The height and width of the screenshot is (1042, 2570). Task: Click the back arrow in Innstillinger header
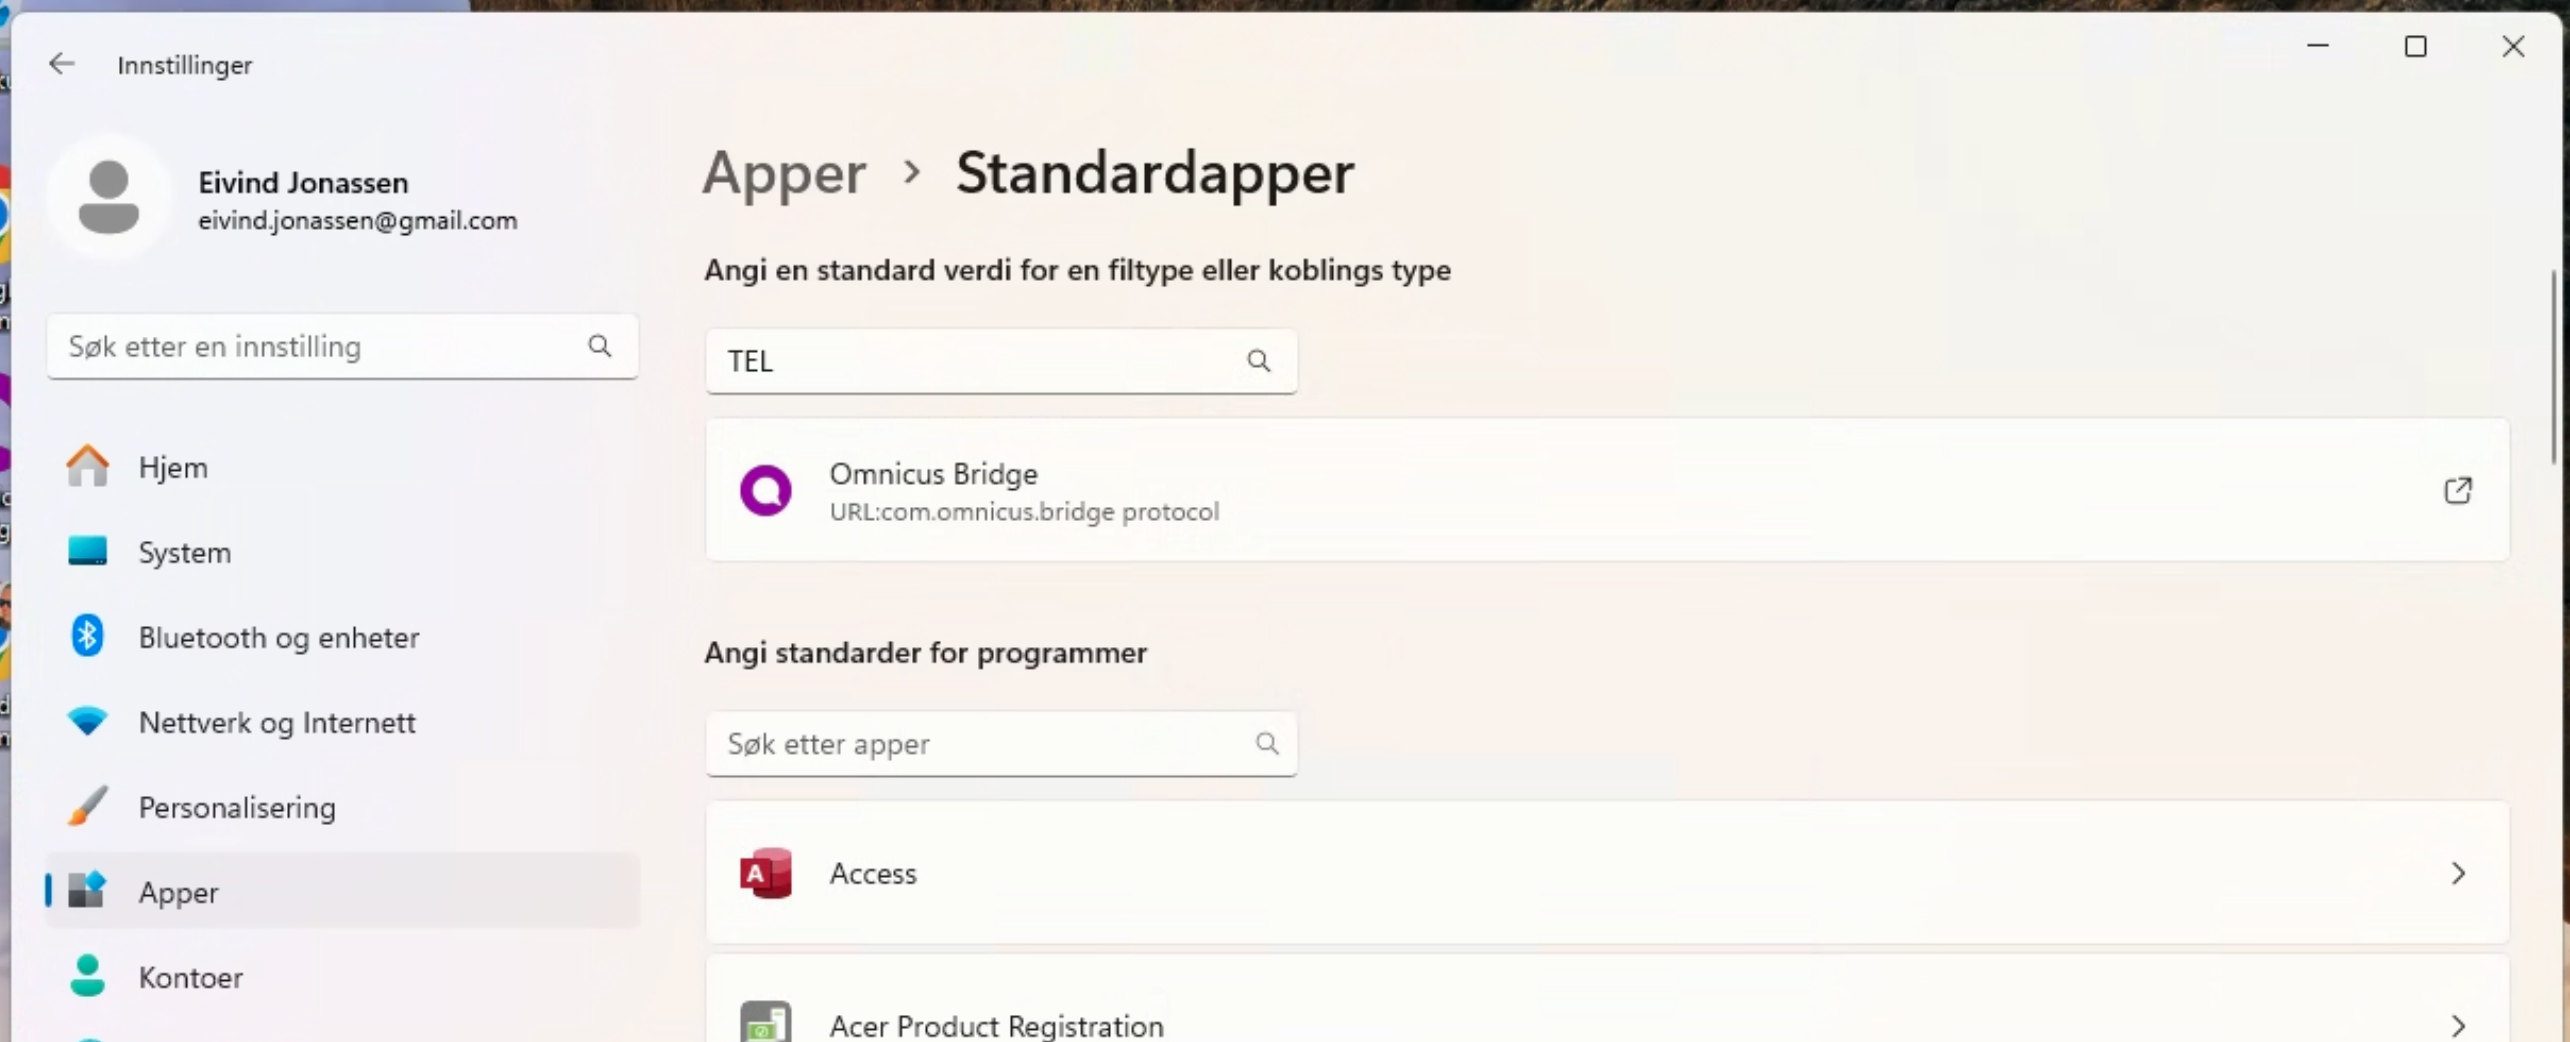click(62, 64)
